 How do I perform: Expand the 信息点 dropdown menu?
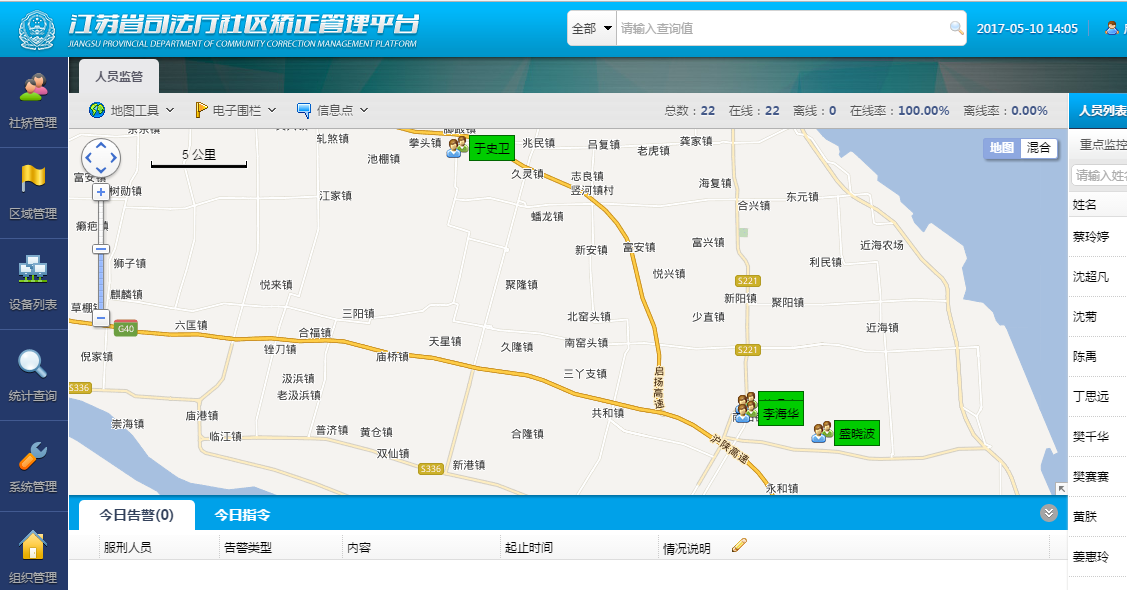pos(333,110)
